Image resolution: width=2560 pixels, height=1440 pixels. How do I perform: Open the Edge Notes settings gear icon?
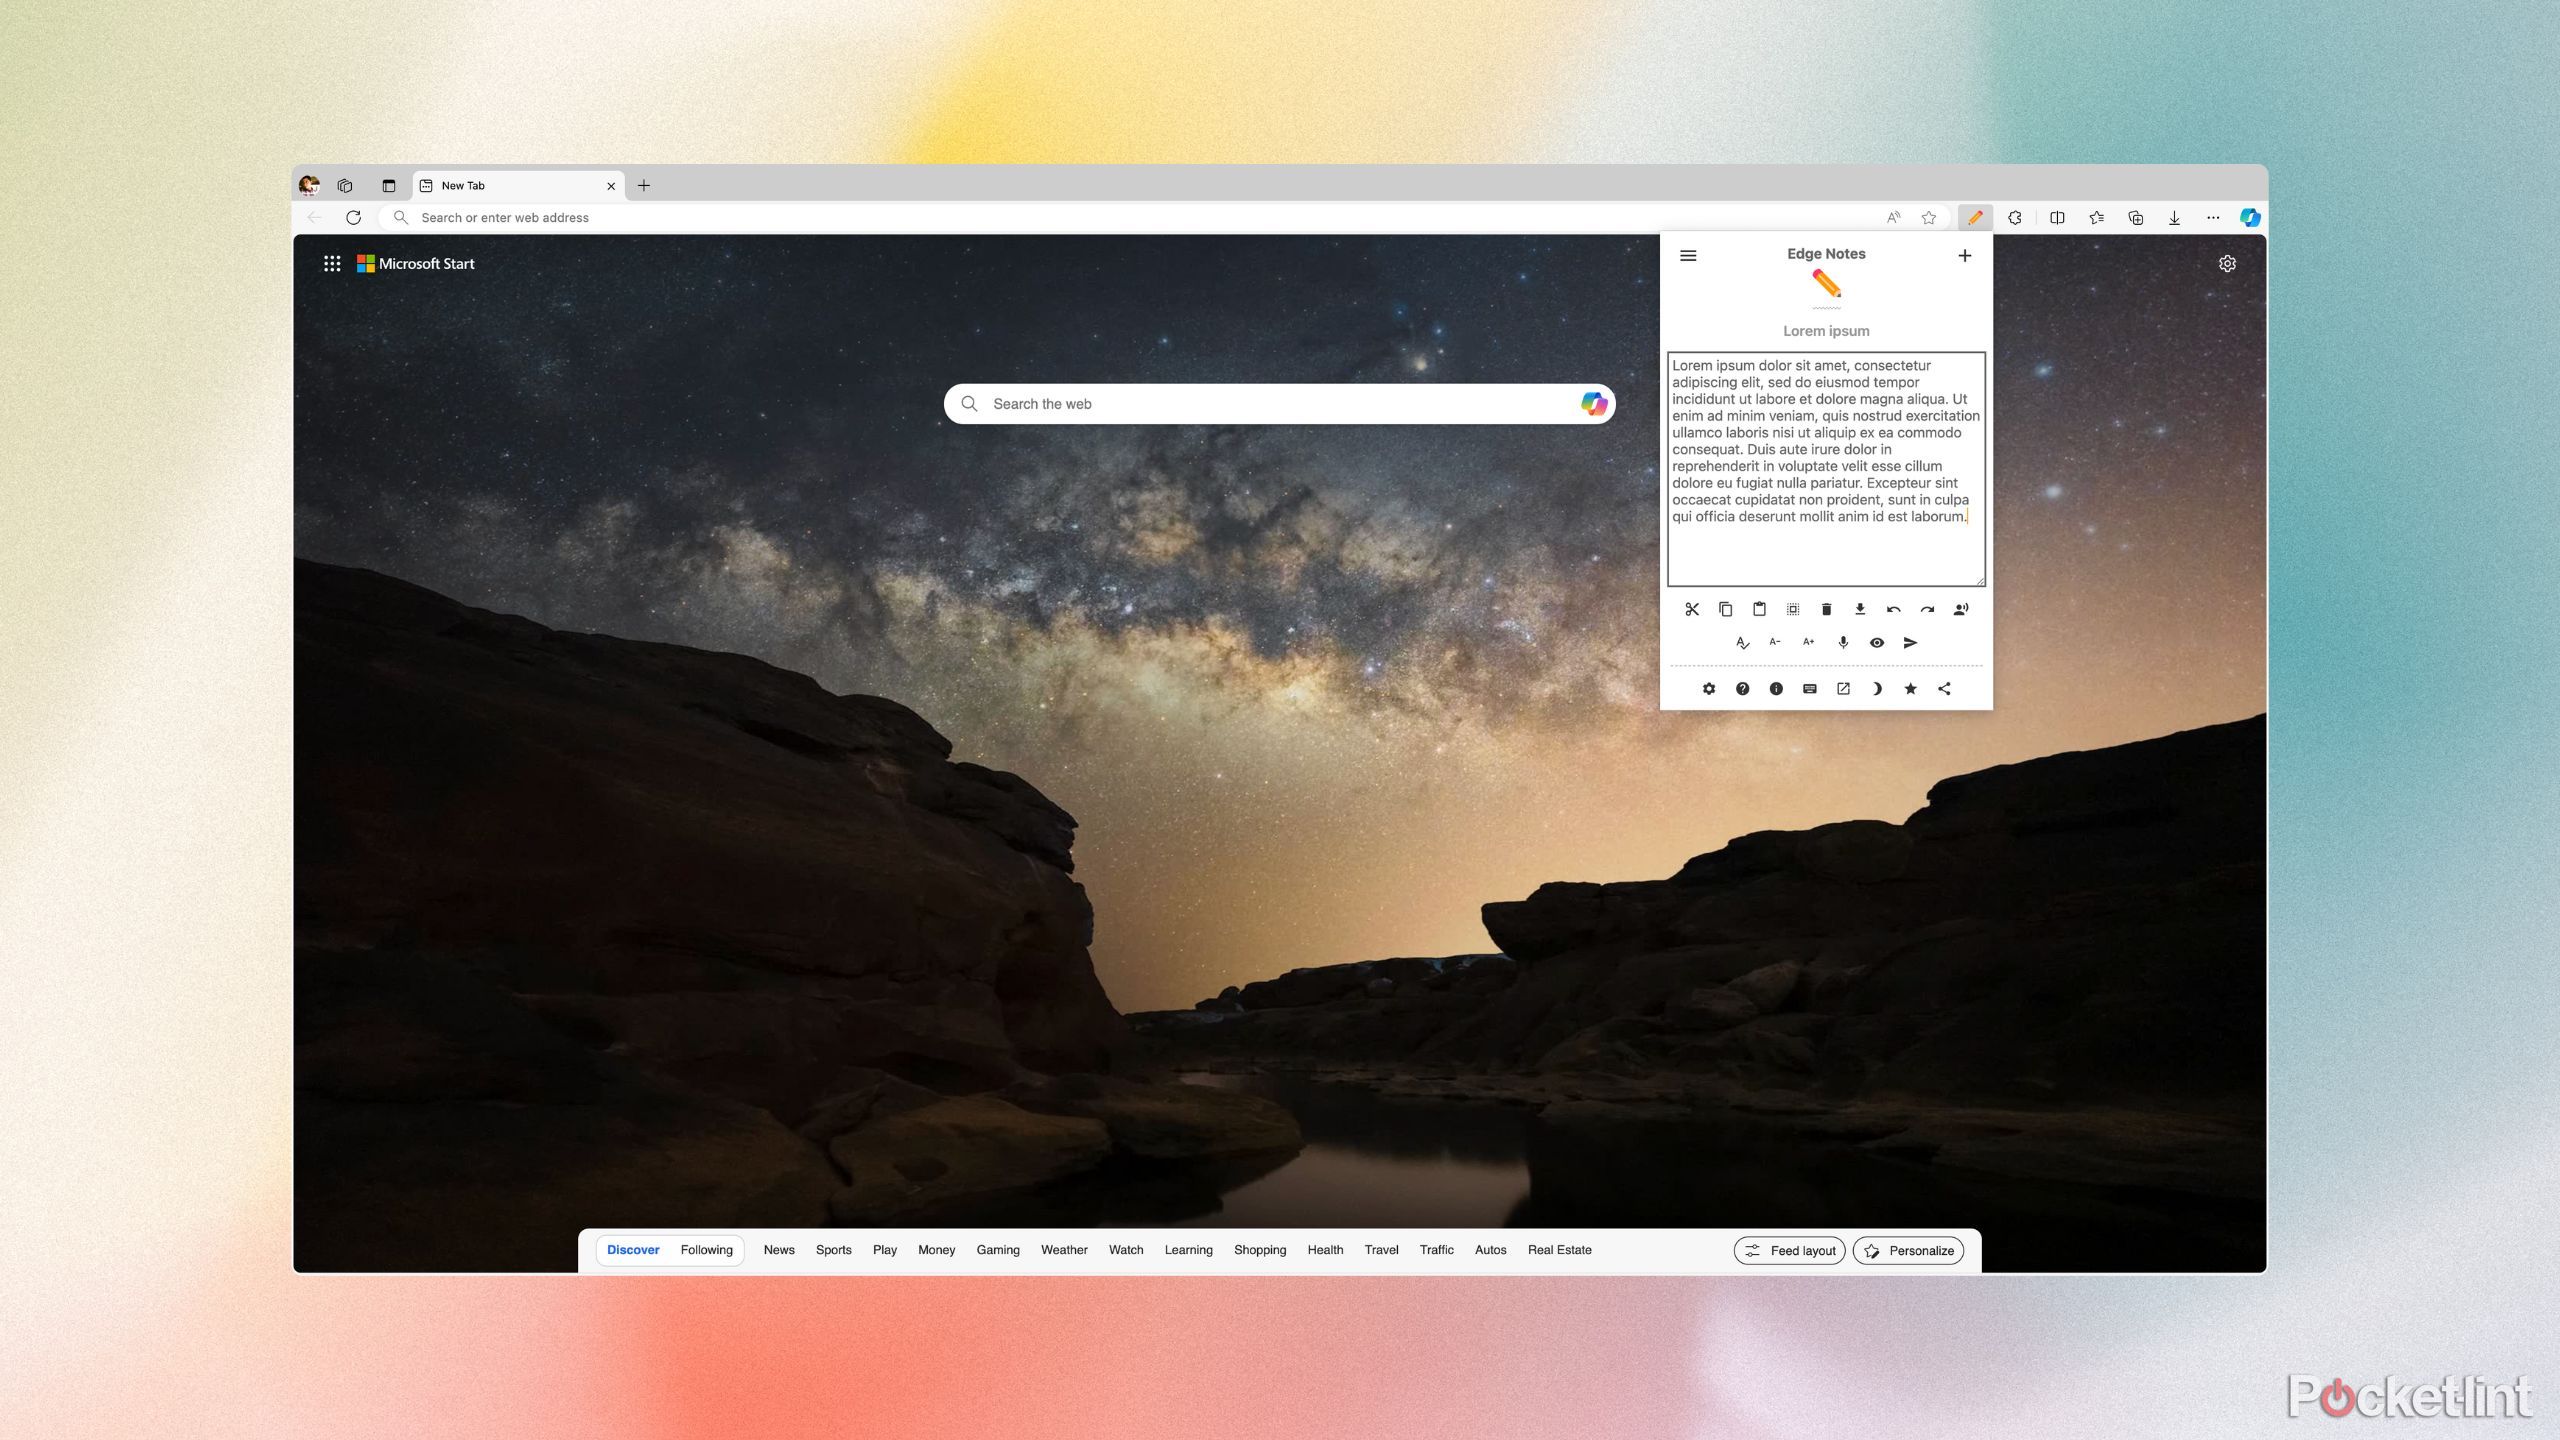click(x=1707, y=687)
